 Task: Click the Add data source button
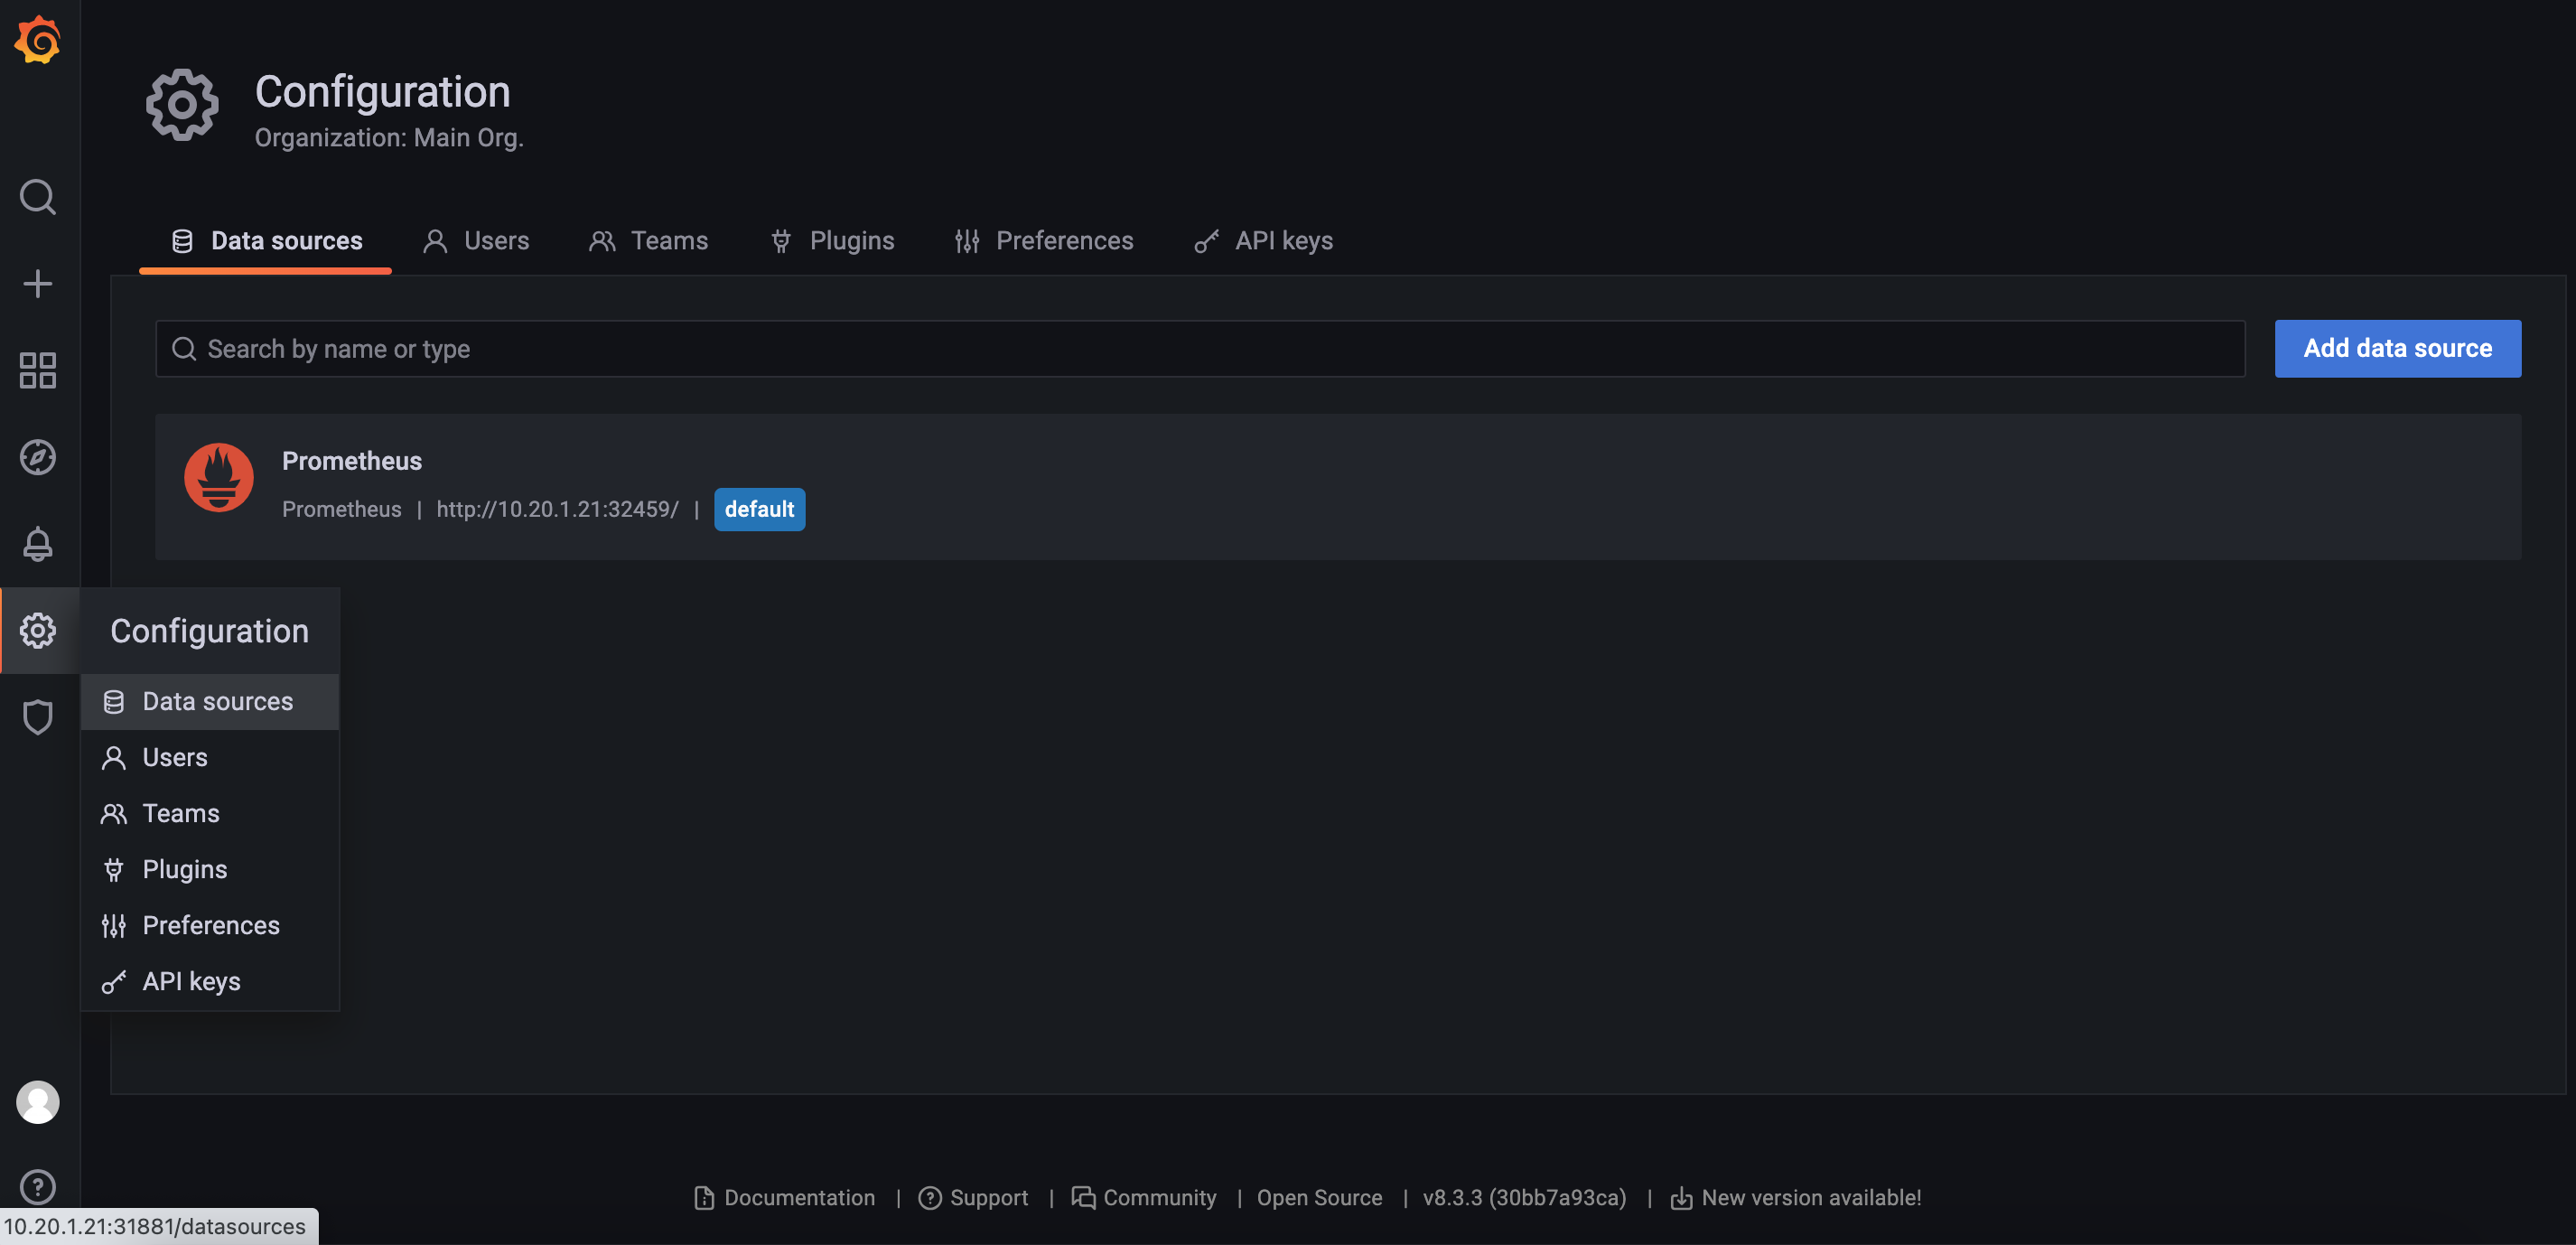(x=2396, y=348)
